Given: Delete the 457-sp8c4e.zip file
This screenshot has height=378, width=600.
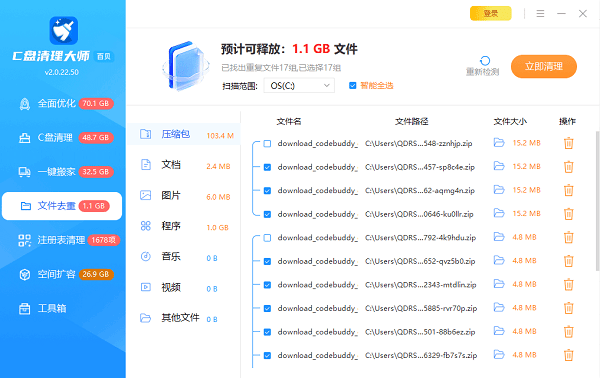Looking at the screenshot, I should [x=569, y=167].
